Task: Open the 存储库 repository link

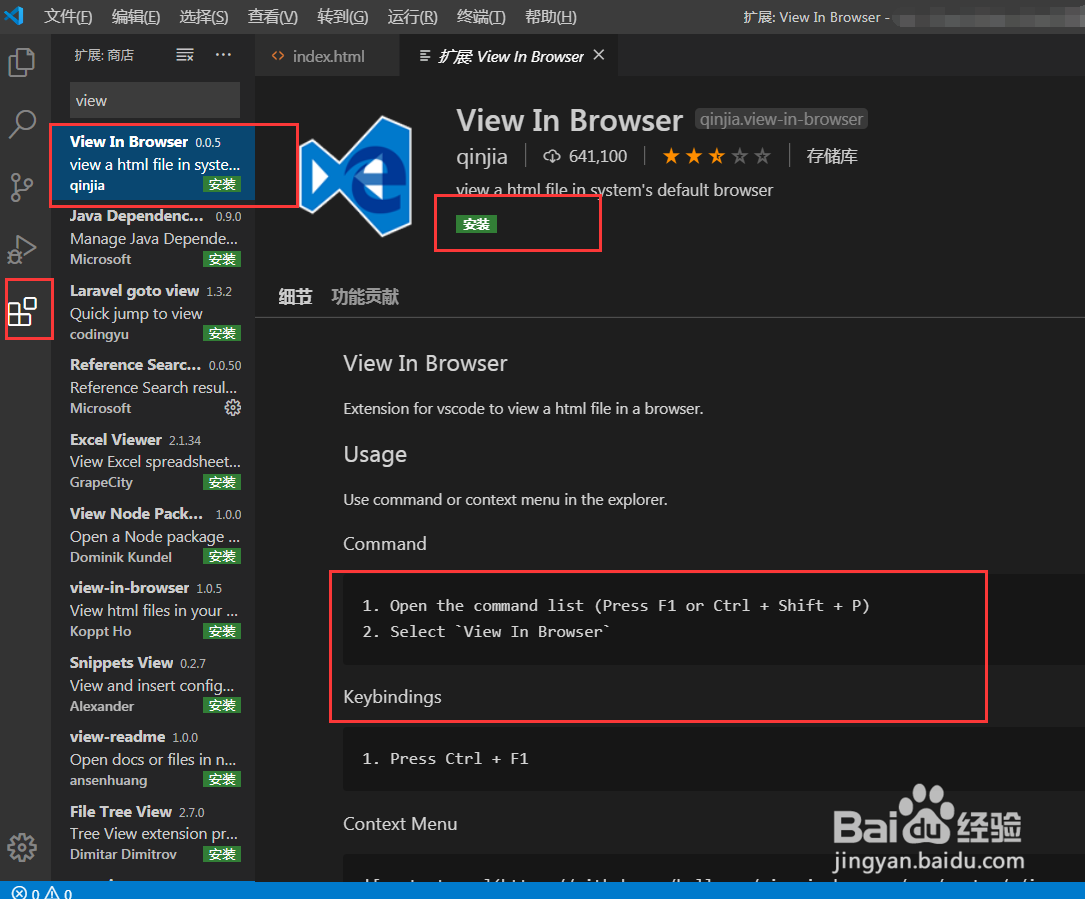Action: (x=832, y=156)
